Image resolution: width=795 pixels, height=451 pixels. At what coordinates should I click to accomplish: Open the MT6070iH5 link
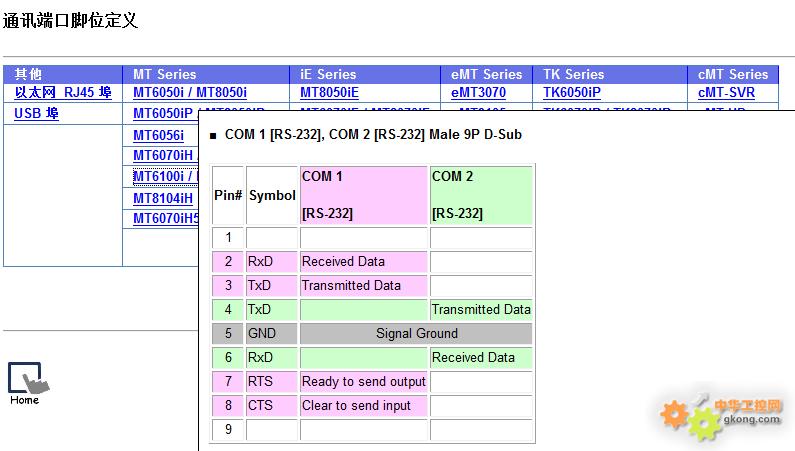click(x=165, y=218)
